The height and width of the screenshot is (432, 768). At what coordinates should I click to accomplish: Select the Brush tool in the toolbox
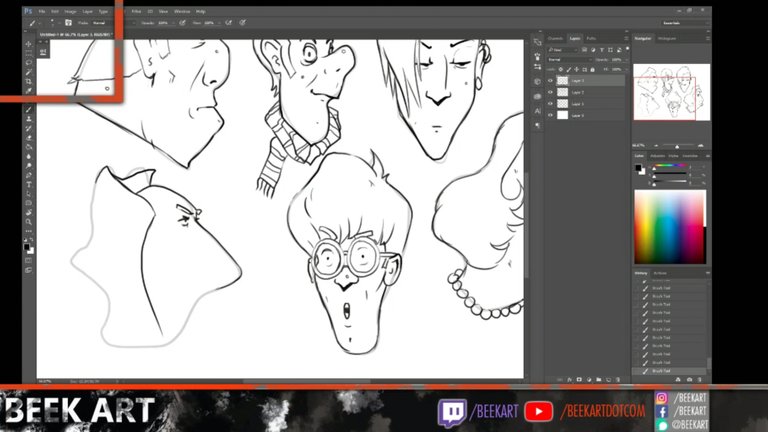point(29,109)
